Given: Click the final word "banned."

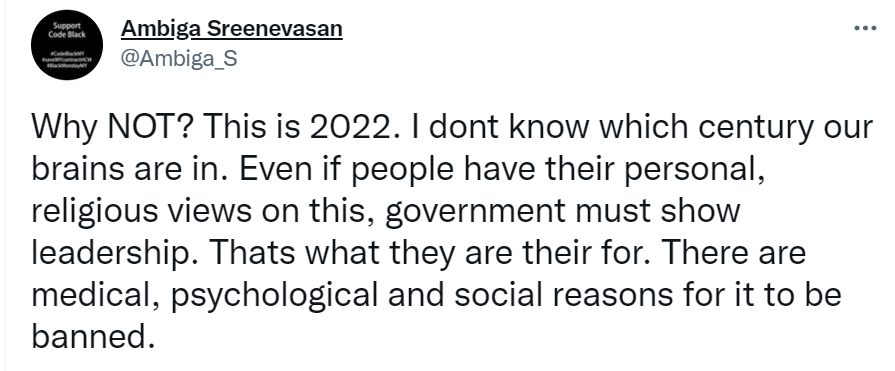Looking at the screenshot, I should 93,338.
